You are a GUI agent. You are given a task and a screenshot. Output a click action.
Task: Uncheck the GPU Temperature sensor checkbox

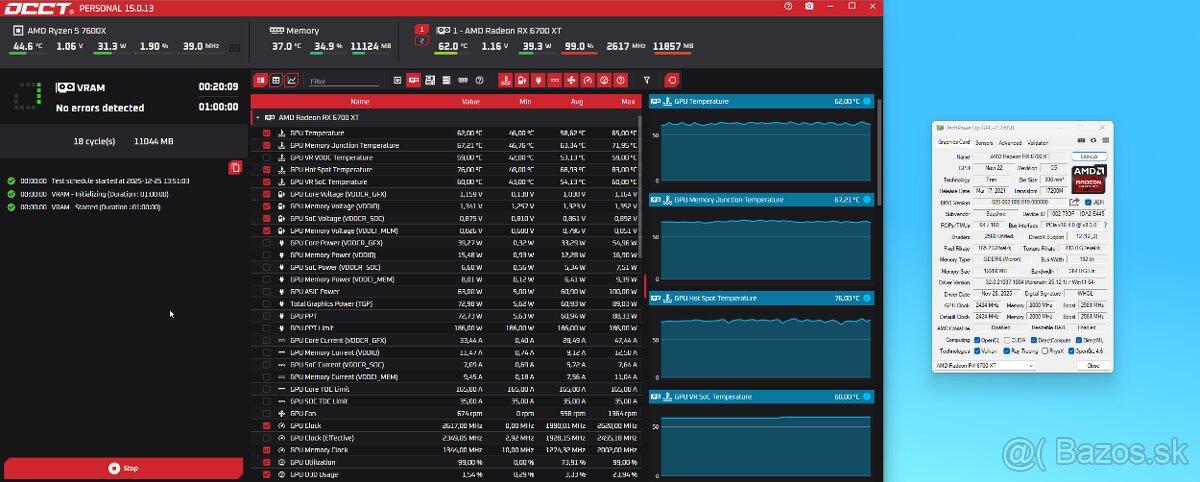pyautogui.click(x=266, y=133)
